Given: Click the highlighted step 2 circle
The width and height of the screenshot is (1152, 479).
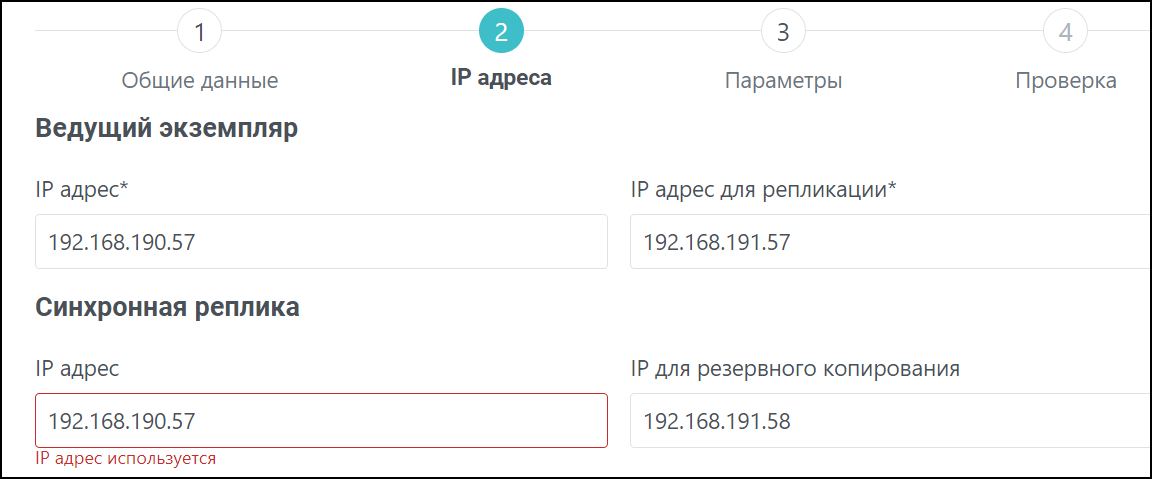Looking at the screenshot, I should pos(501,32).
